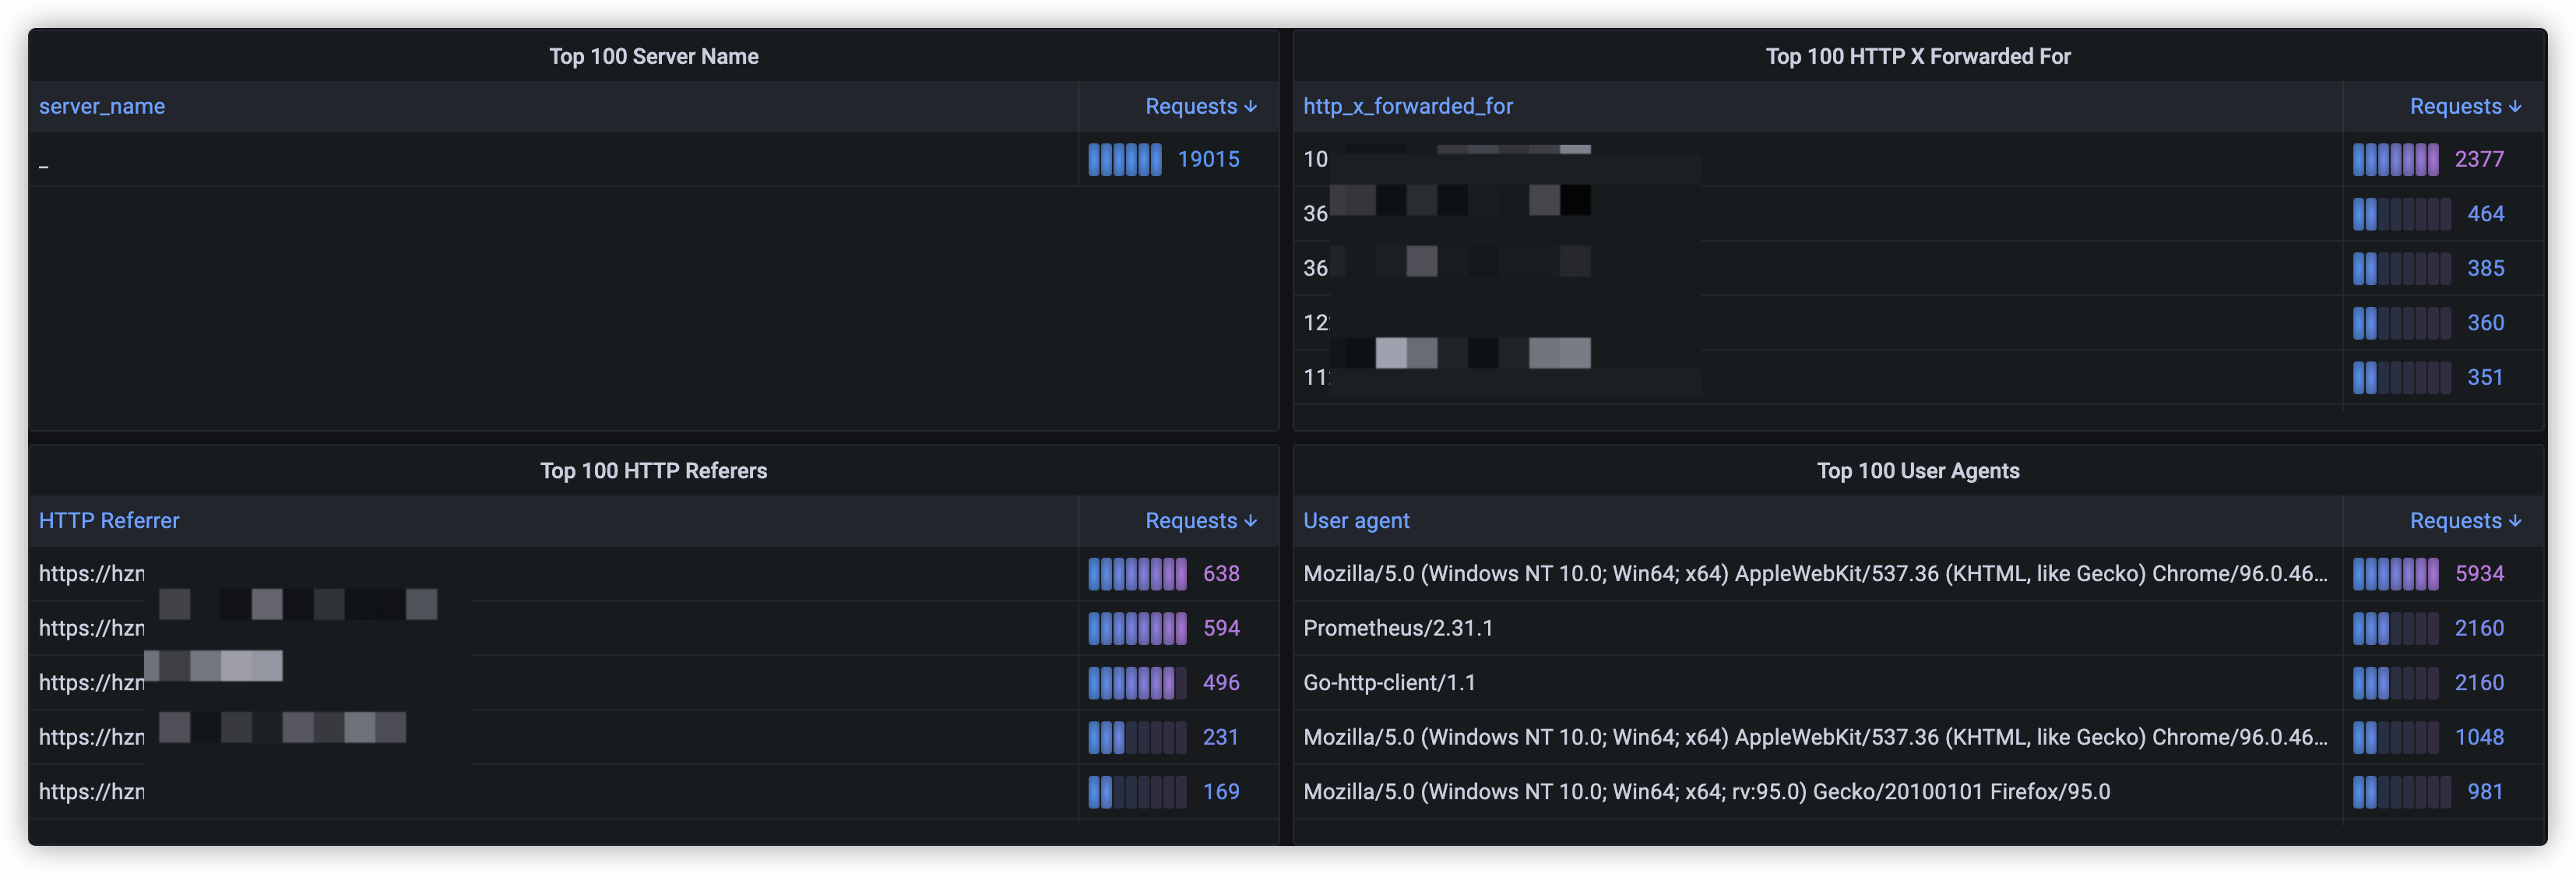Click the User agent column header
Viewport: 2576px width, 874px height.
[x=1356, y=521]
